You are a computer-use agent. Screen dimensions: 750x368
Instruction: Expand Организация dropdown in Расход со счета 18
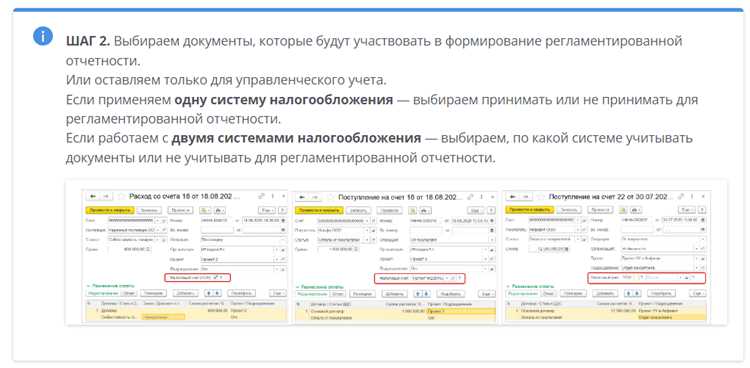click(x=276, y=250)
